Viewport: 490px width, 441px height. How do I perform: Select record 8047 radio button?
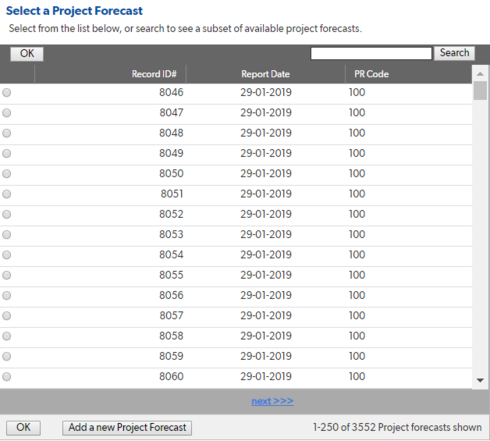point(7,113)
